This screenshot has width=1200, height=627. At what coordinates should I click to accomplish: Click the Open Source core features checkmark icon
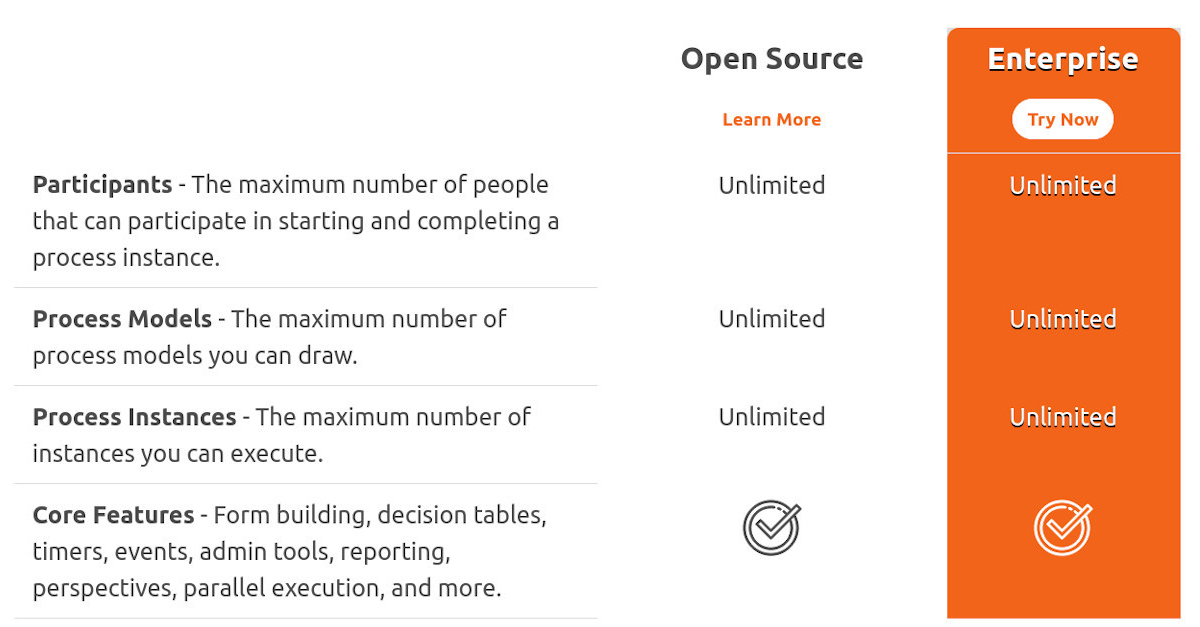point(772,527)
